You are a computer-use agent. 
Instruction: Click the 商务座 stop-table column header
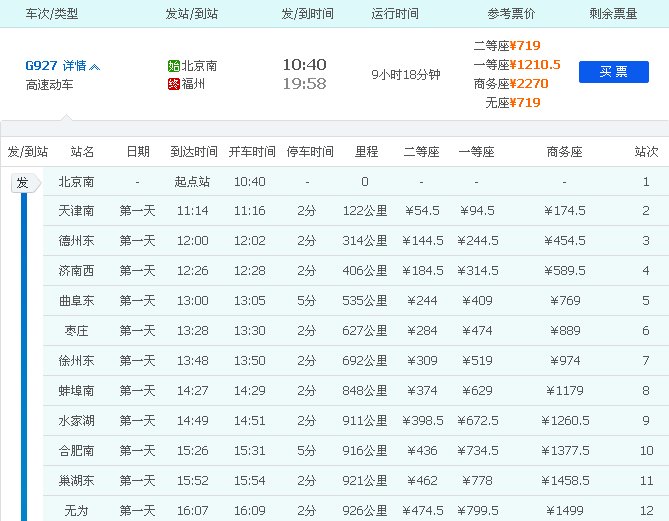(564, 151)
